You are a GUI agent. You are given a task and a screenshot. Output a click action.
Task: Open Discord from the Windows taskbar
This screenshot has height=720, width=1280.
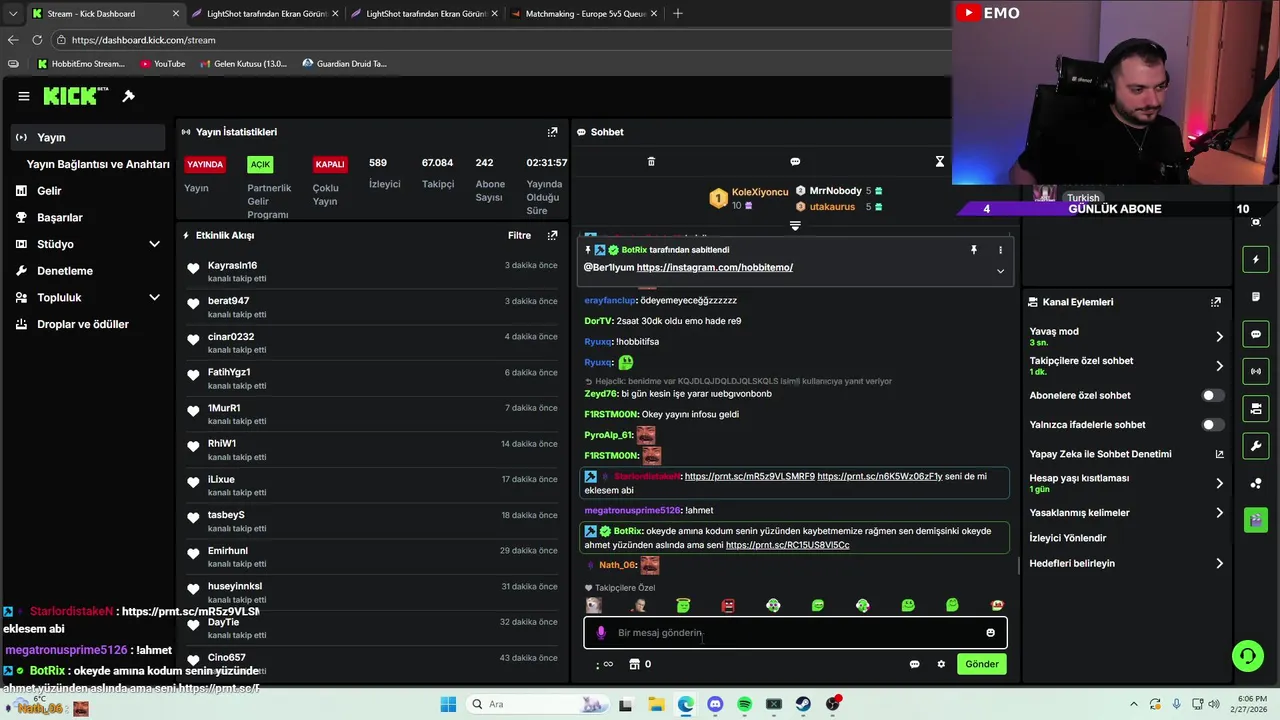click(715, 704)
